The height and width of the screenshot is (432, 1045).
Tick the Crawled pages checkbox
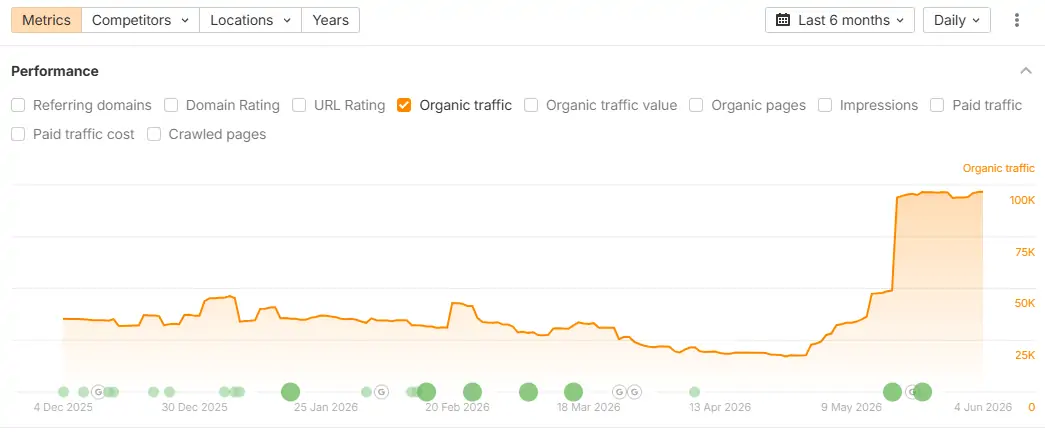tap(154, 134)
